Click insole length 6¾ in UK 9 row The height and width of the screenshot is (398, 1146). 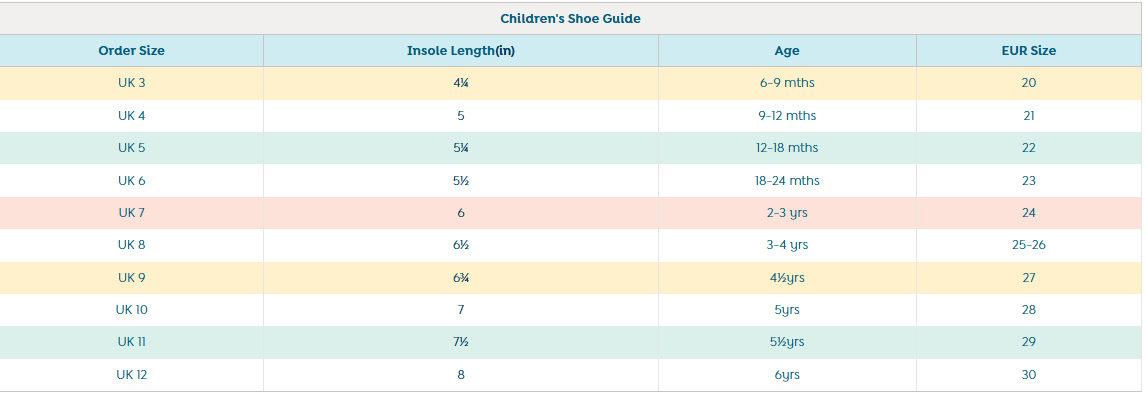coord(460,278)
